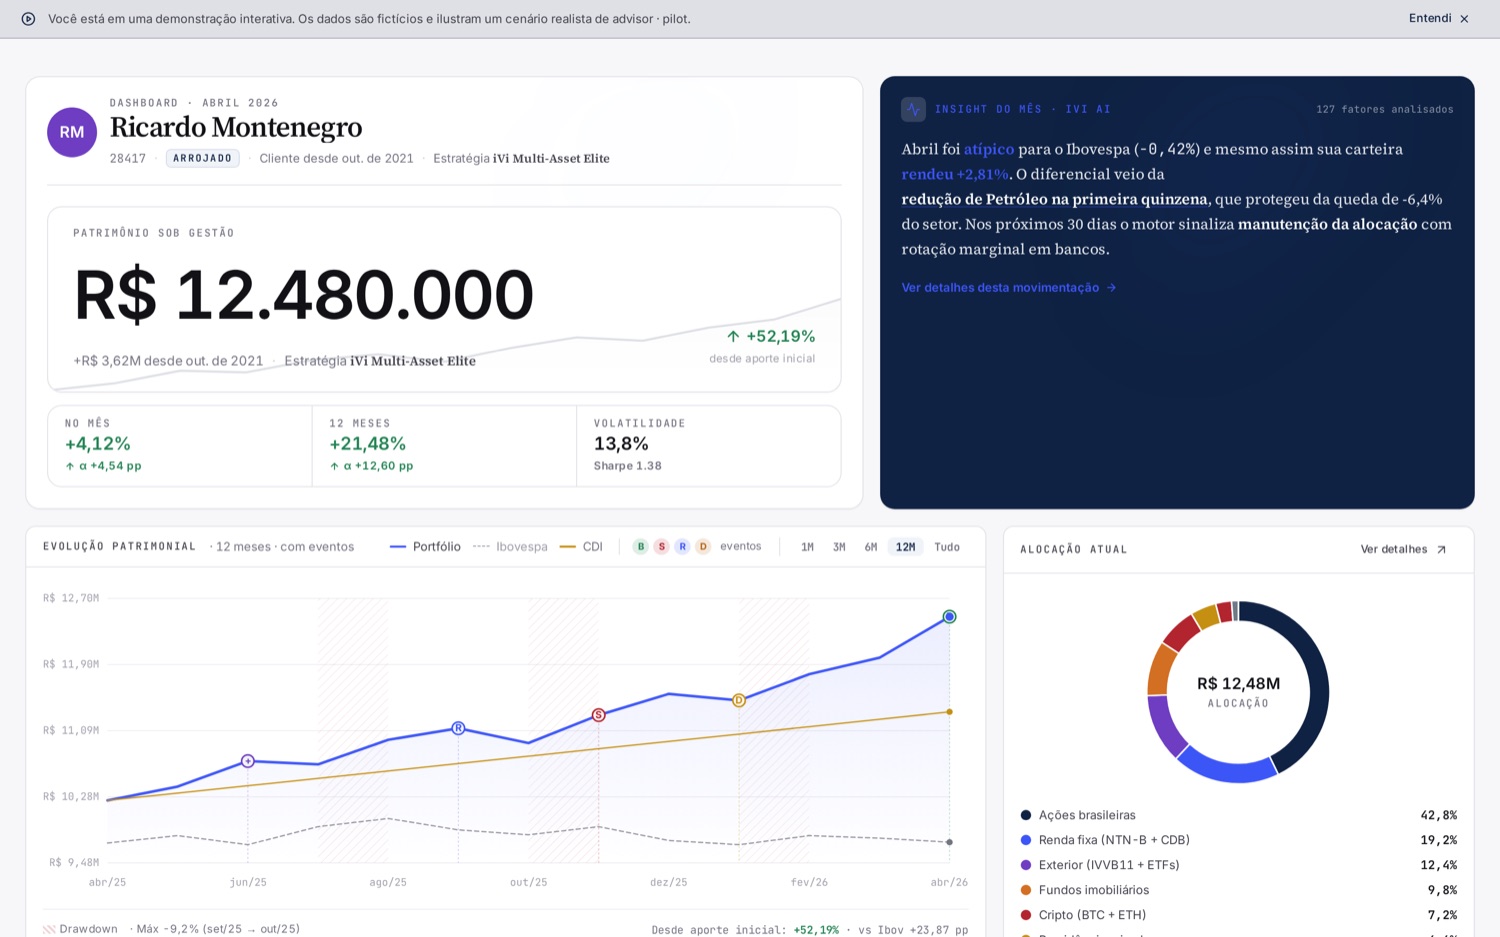
Task: Click the plus event marker at jun/25
Action: pos(248,761)
